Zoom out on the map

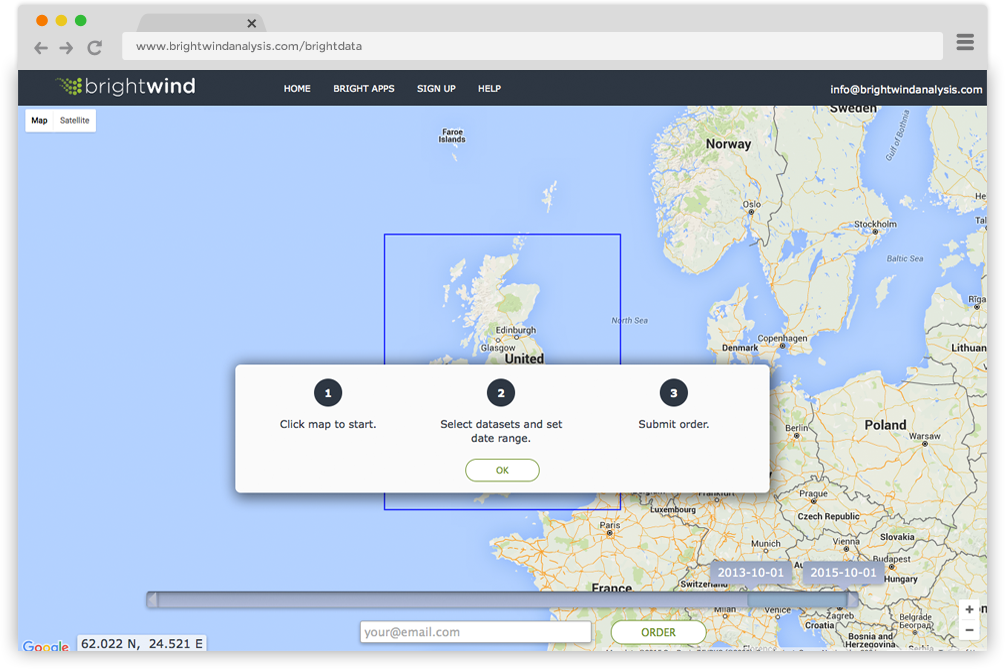click(969, 630)
